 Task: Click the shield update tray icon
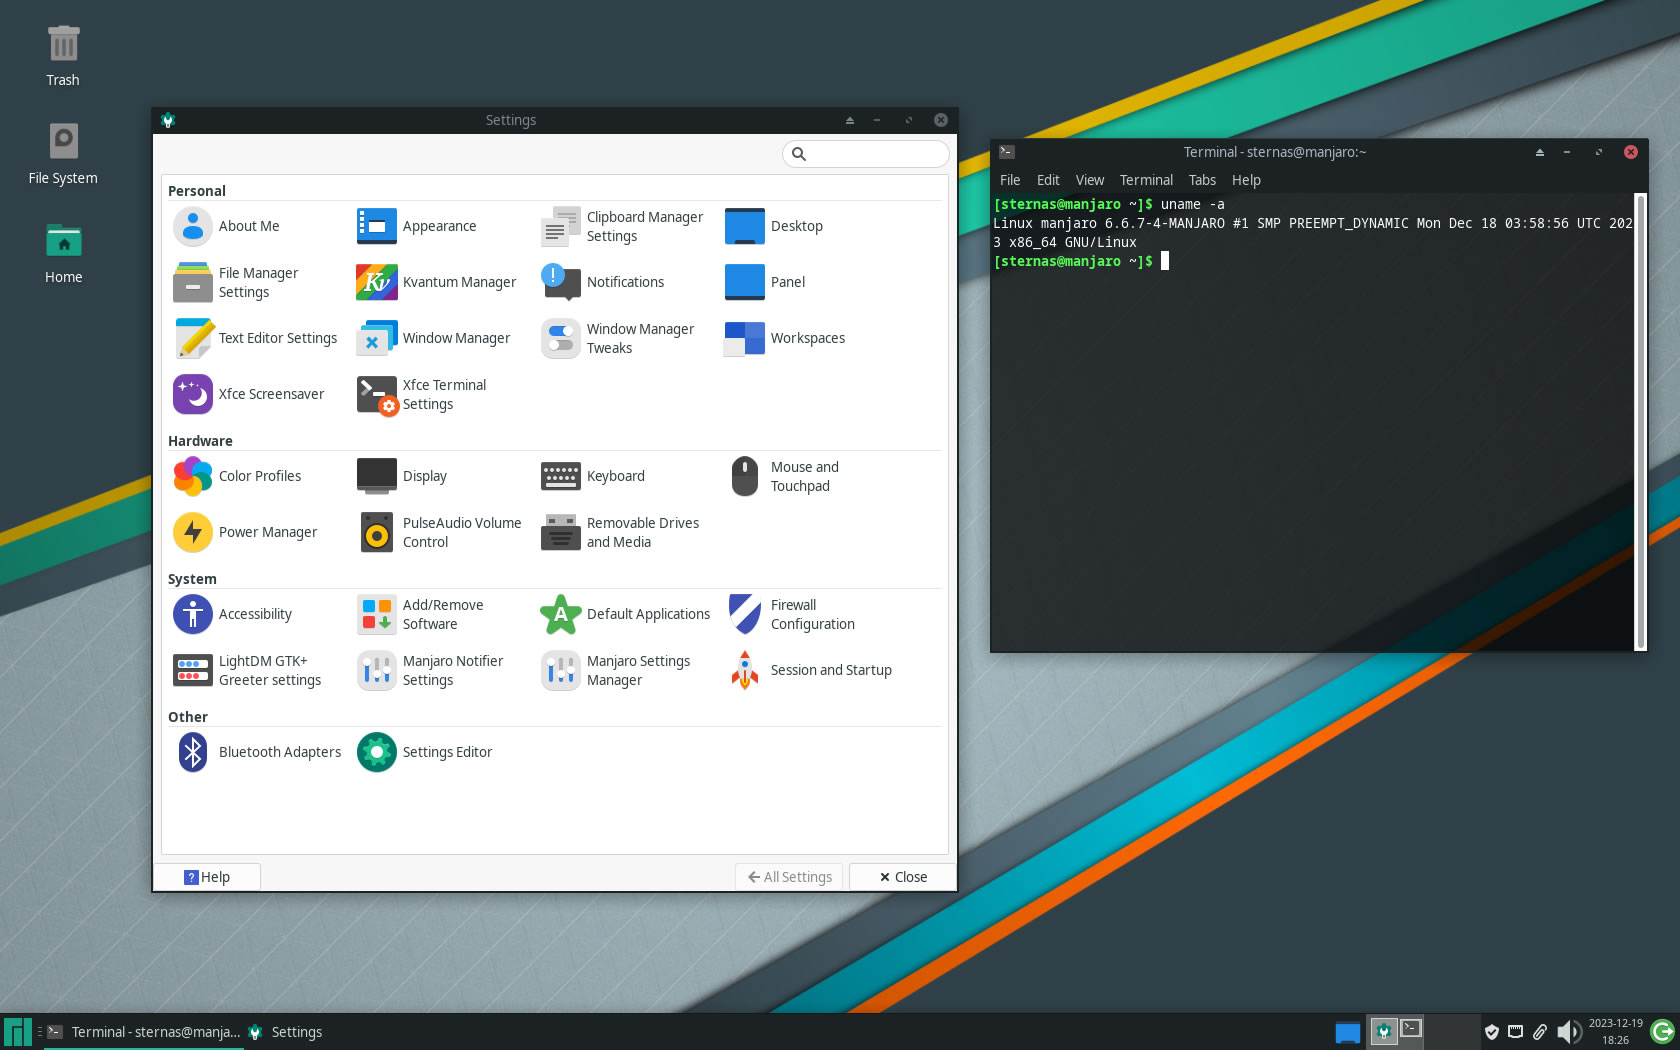[x=1491, y=1032]
